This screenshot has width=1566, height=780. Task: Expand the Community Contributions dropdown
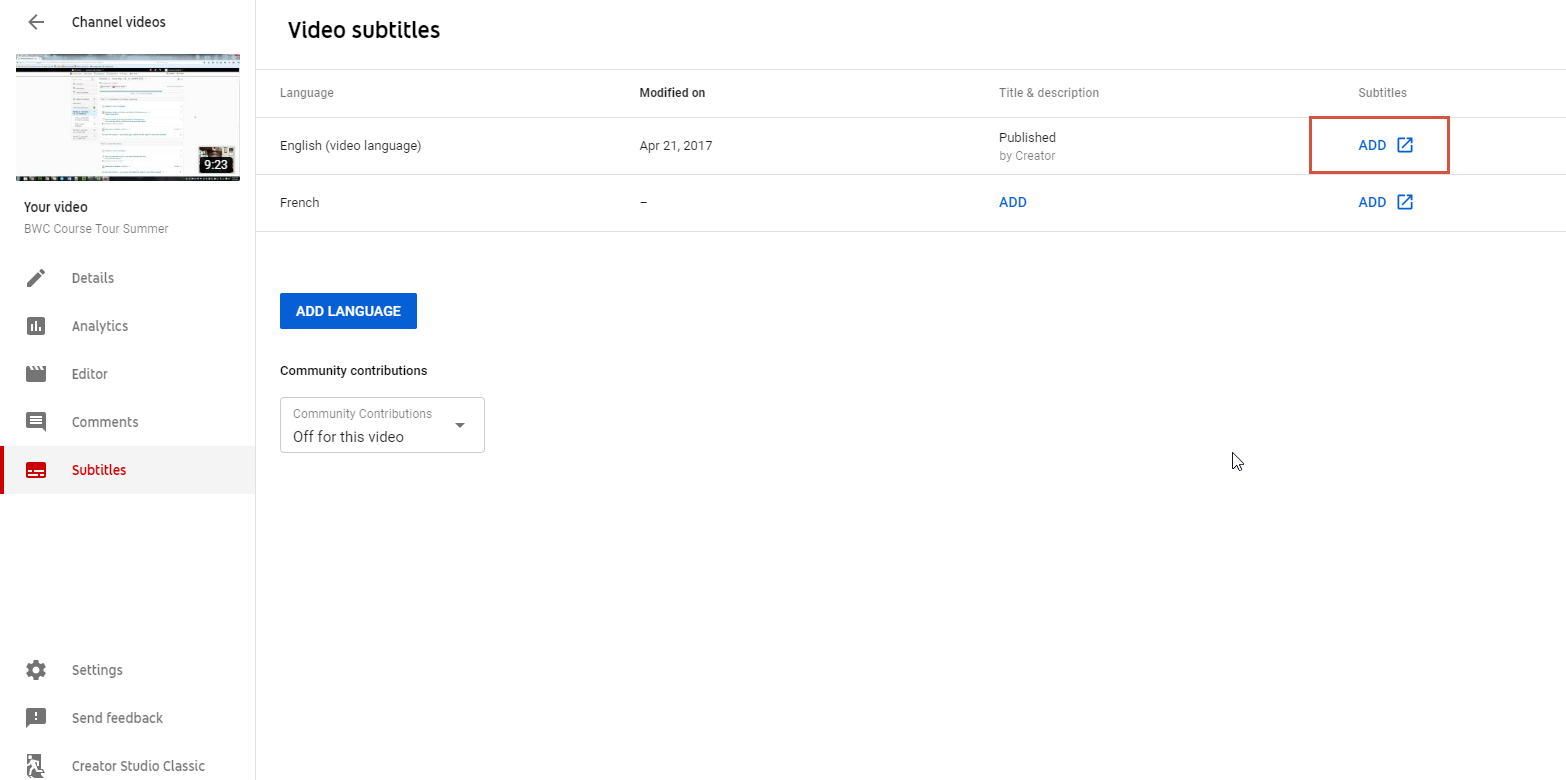(382, 425)
